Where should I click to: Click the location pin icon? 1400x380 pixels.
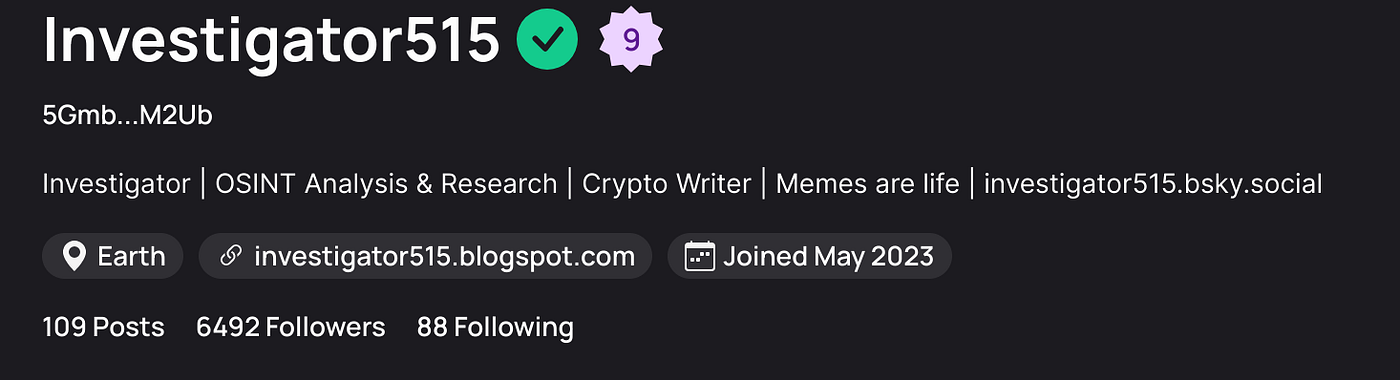pos(74,257)
